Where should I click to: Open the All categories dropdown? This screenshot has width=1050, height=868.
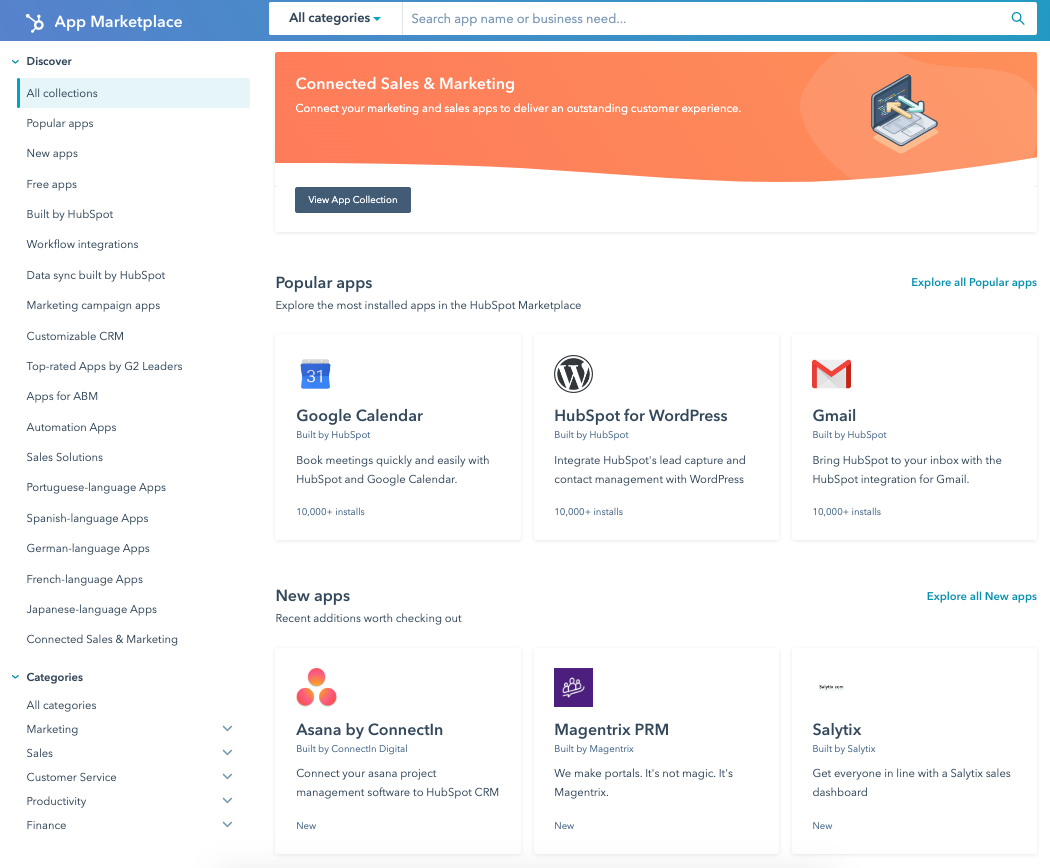(x=335, y=18)
